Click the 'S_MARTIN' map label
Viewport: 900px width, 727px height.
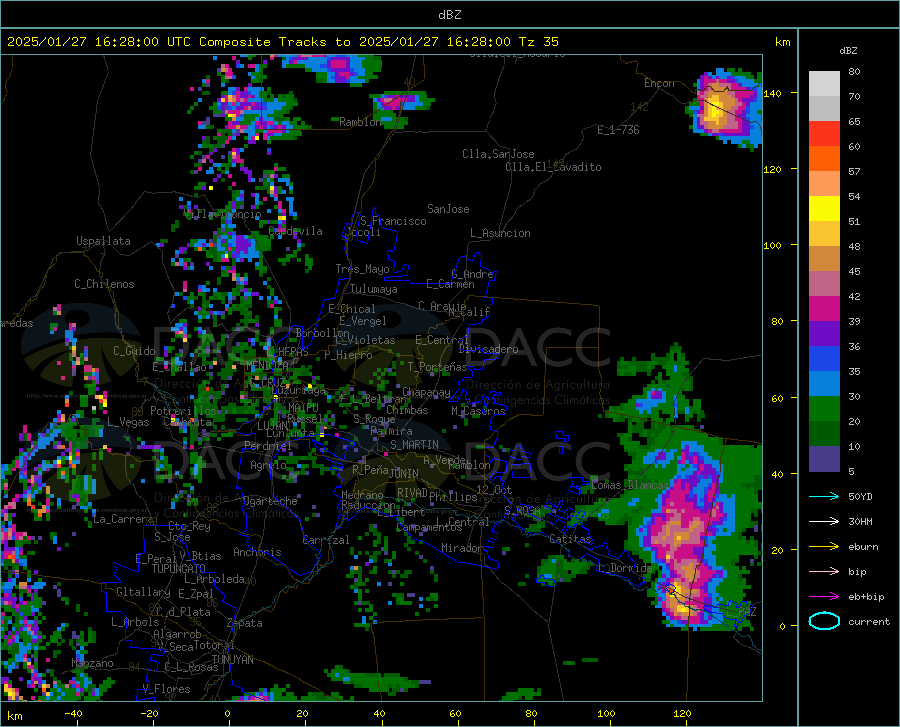pos(414,445)
